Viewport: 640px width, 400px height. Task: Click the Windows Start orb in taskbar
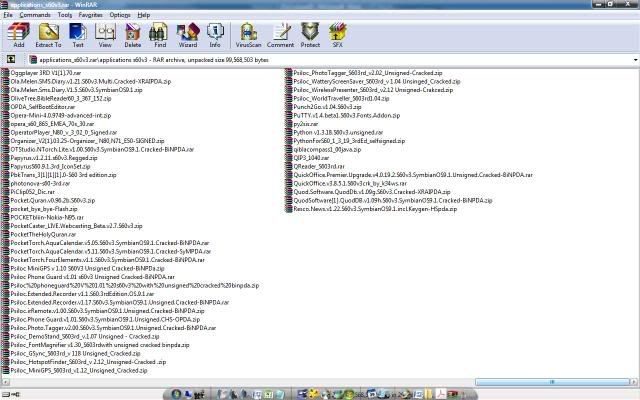[x=176, y=394]
